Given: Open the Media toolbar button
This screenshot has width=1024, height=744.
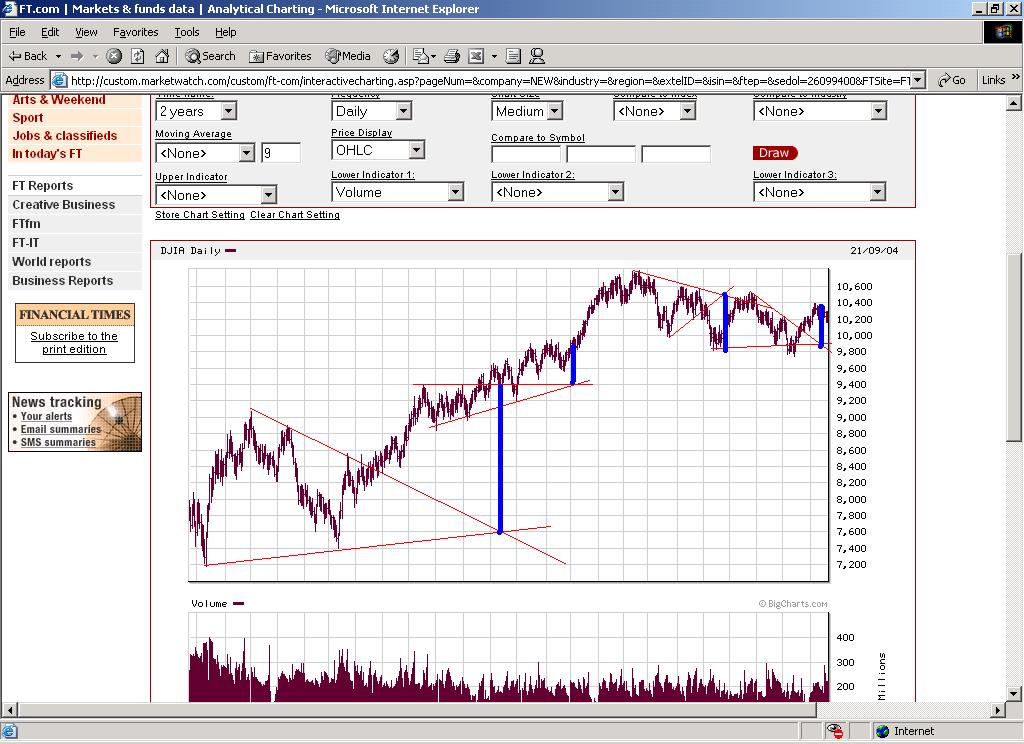Looking at the screenshot, I should pyautogui.click(x=348, y=56).
